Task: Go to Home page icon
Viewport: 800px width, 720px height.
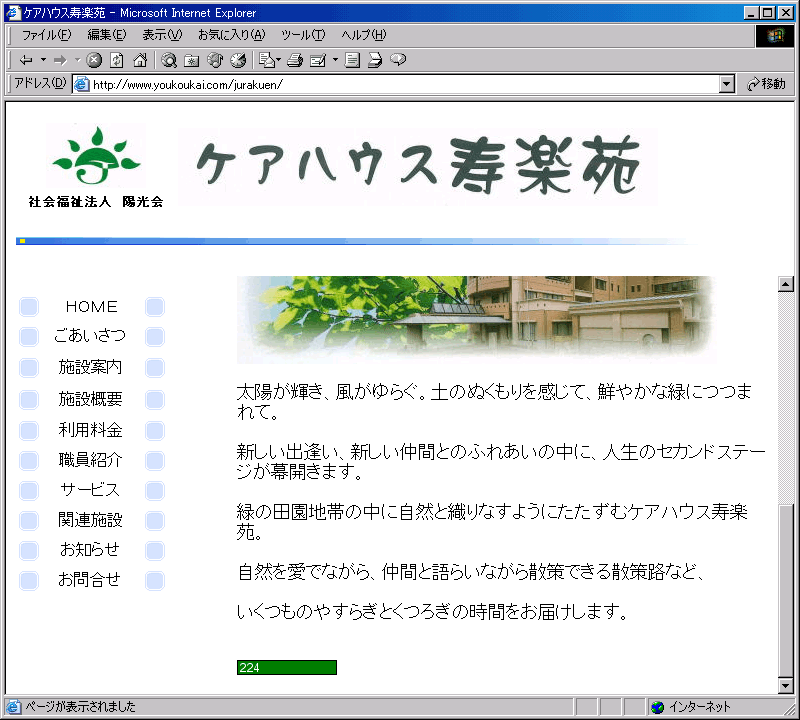Action: click(x=140, y=60)
